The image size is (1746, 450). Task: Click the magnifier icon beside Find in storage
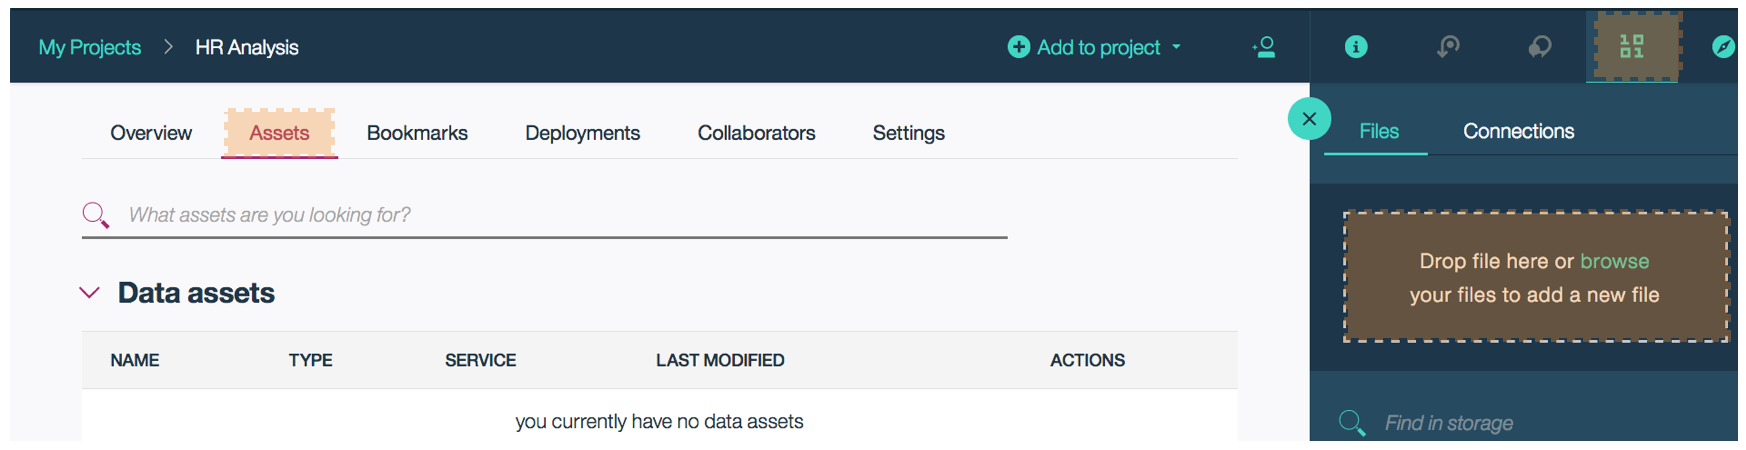tap(1352, 423)
